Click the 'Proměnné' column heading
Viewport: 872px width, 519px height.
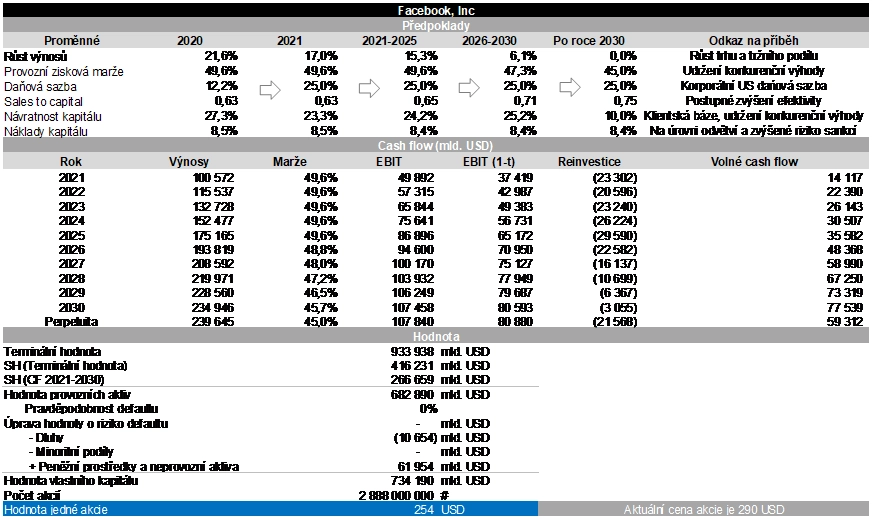72,41
